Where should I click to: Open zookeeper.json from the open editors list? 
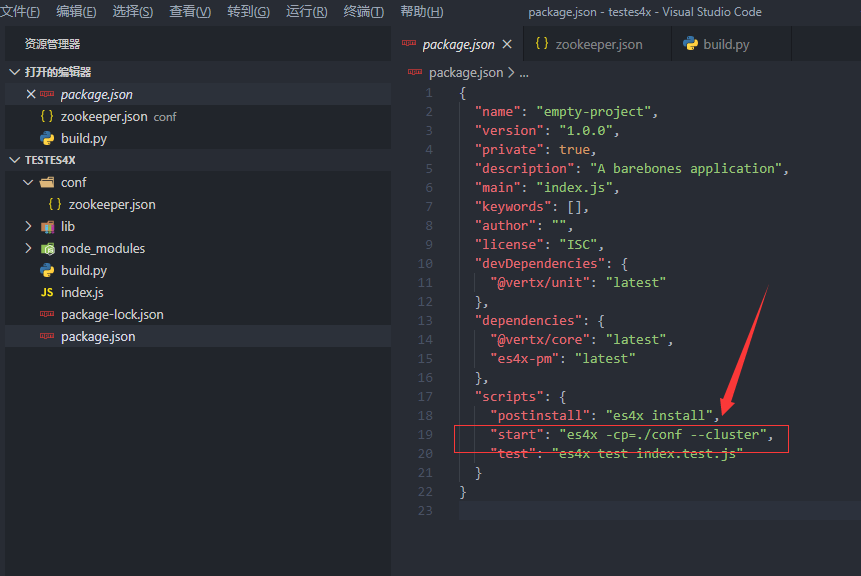[x=198, y=116]
